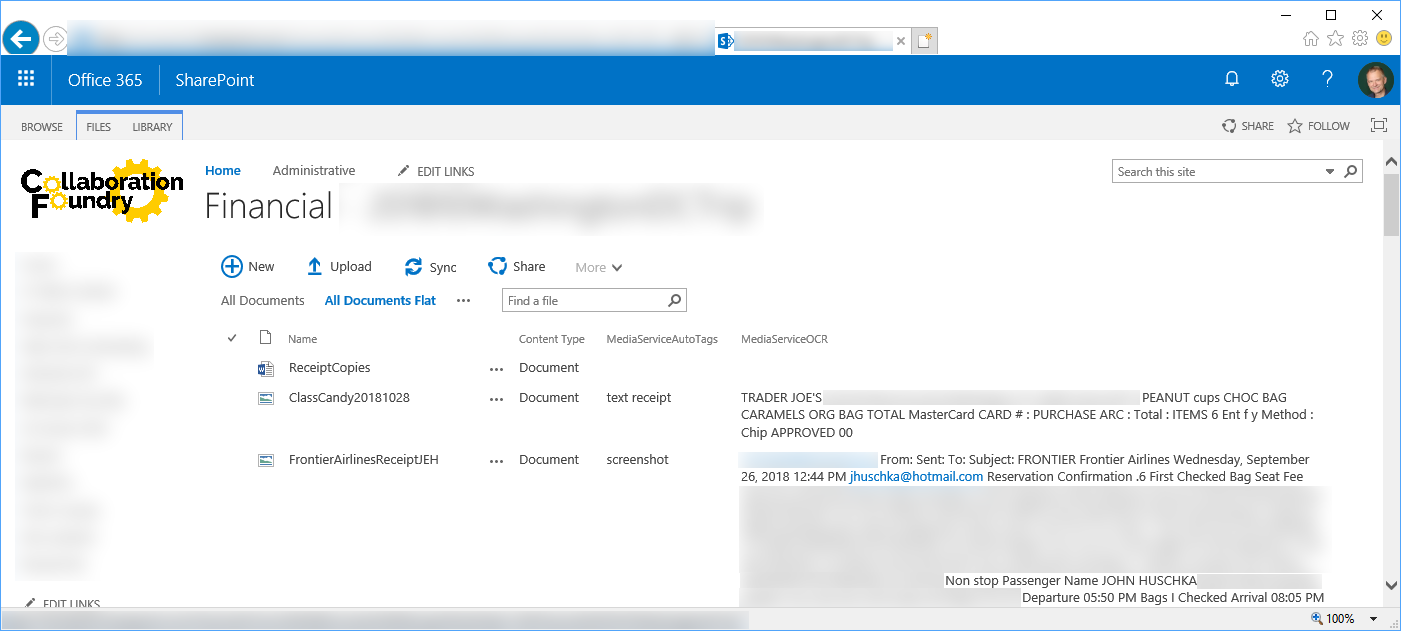Open the SharePoint settings gear
Screen dimensions: 1401x631
(1279, 80)
